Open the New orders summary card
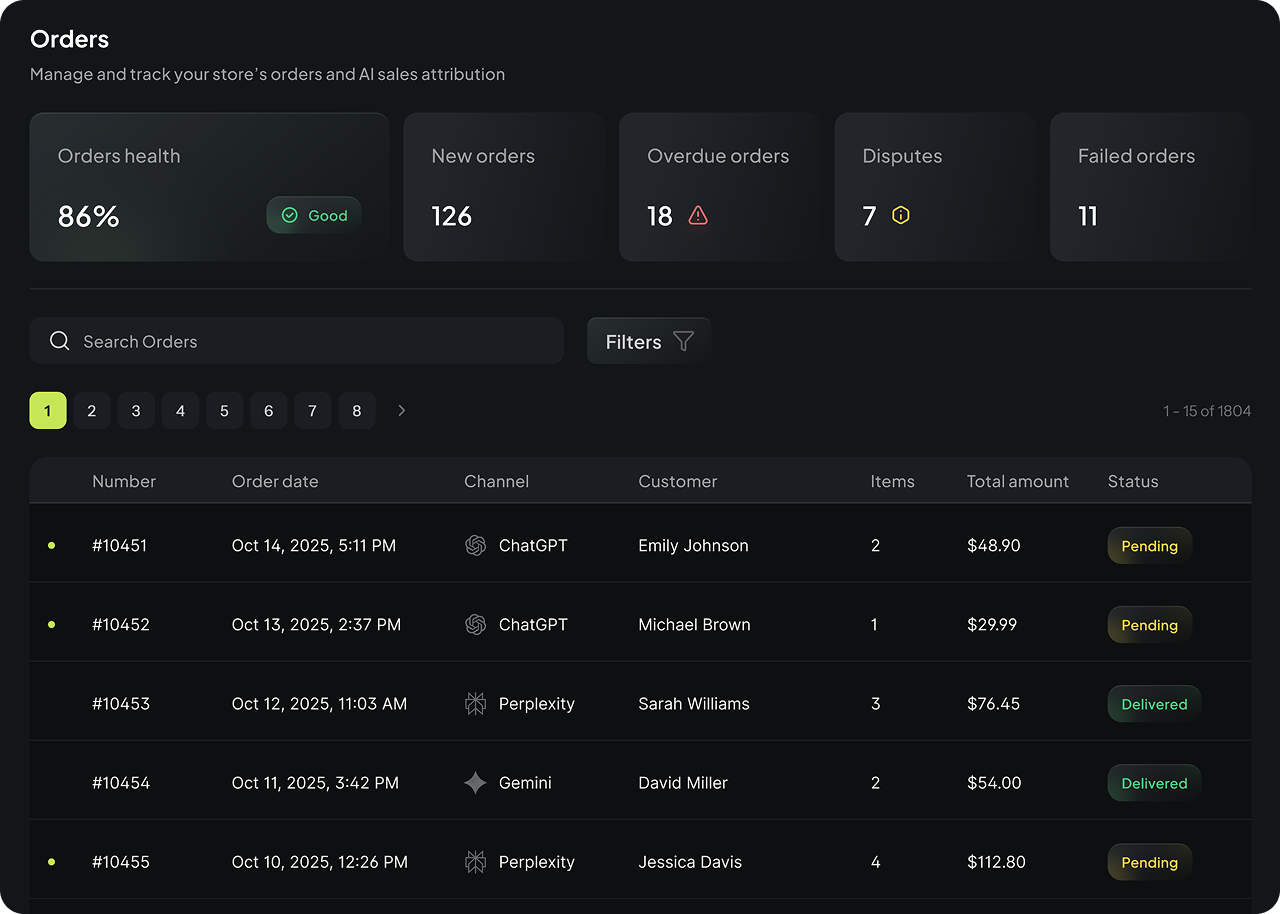This screenshot has width=1280, height=914. click(x=504, y=187)
